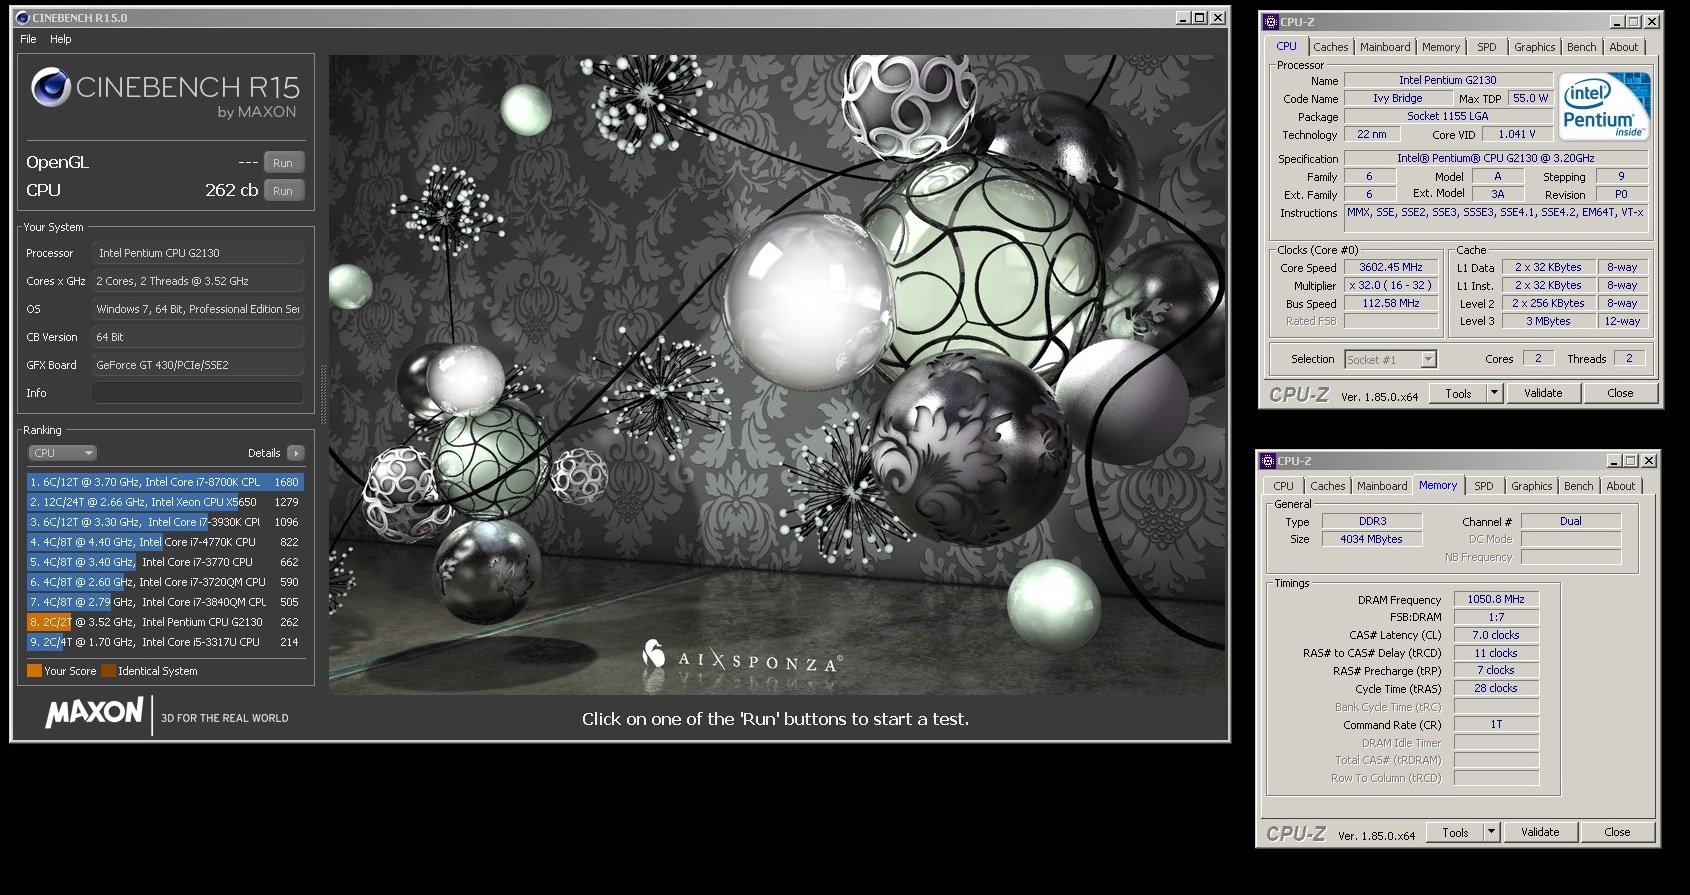Click the MAXON logo at bottom
Image resolution: width=1690 pixels, height=895 pixels.
tap(94, 713)
